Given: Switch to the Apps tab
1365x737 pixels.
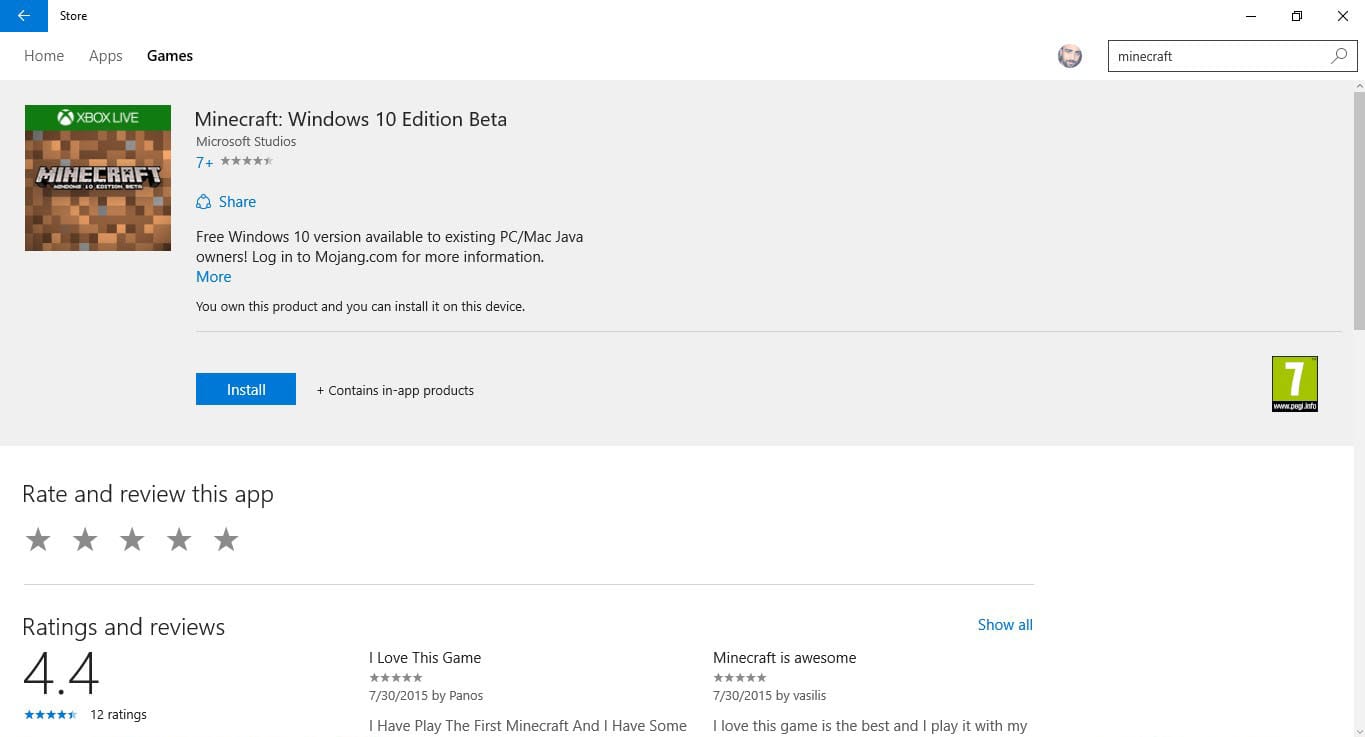Looking at the screenshot, I should click(x=106, y=56).
